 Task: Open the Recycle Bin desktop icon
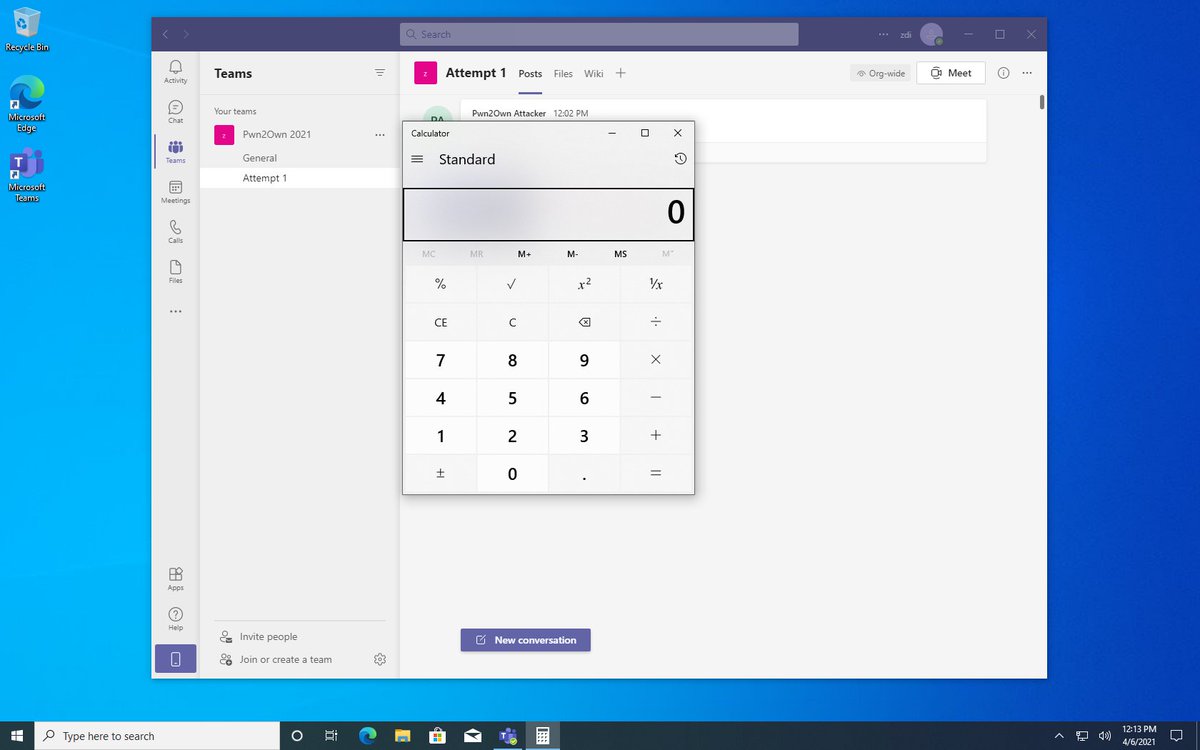[27, 29]
